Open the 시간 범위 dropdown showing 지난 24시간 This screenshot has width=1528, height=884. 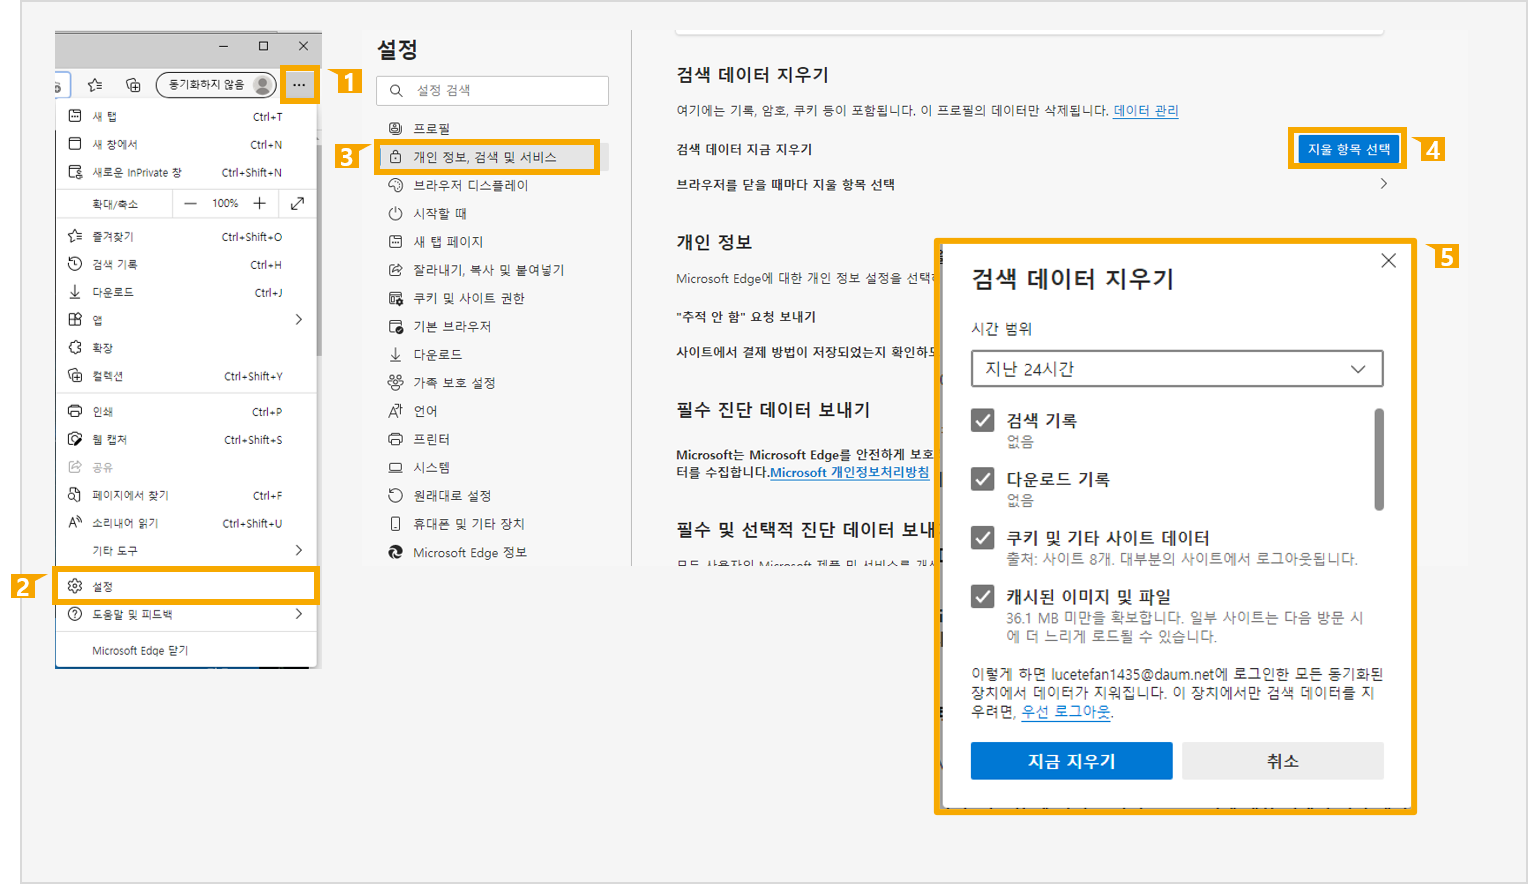(1176, 369)
